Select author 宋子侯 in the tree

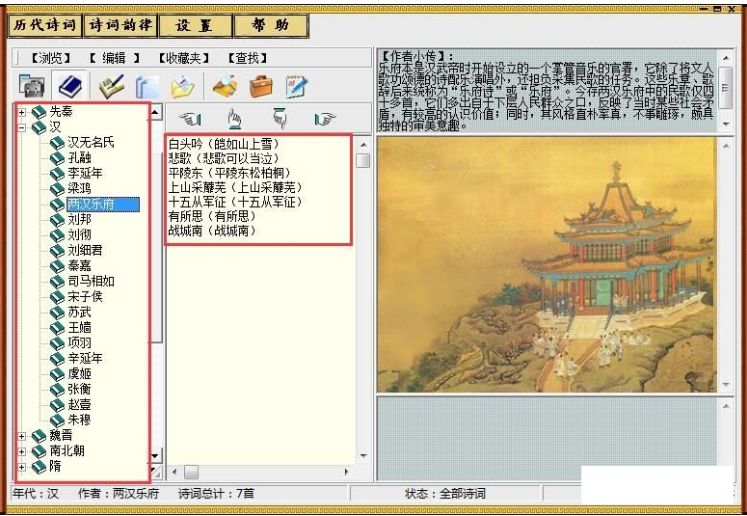tap(85, 296)
